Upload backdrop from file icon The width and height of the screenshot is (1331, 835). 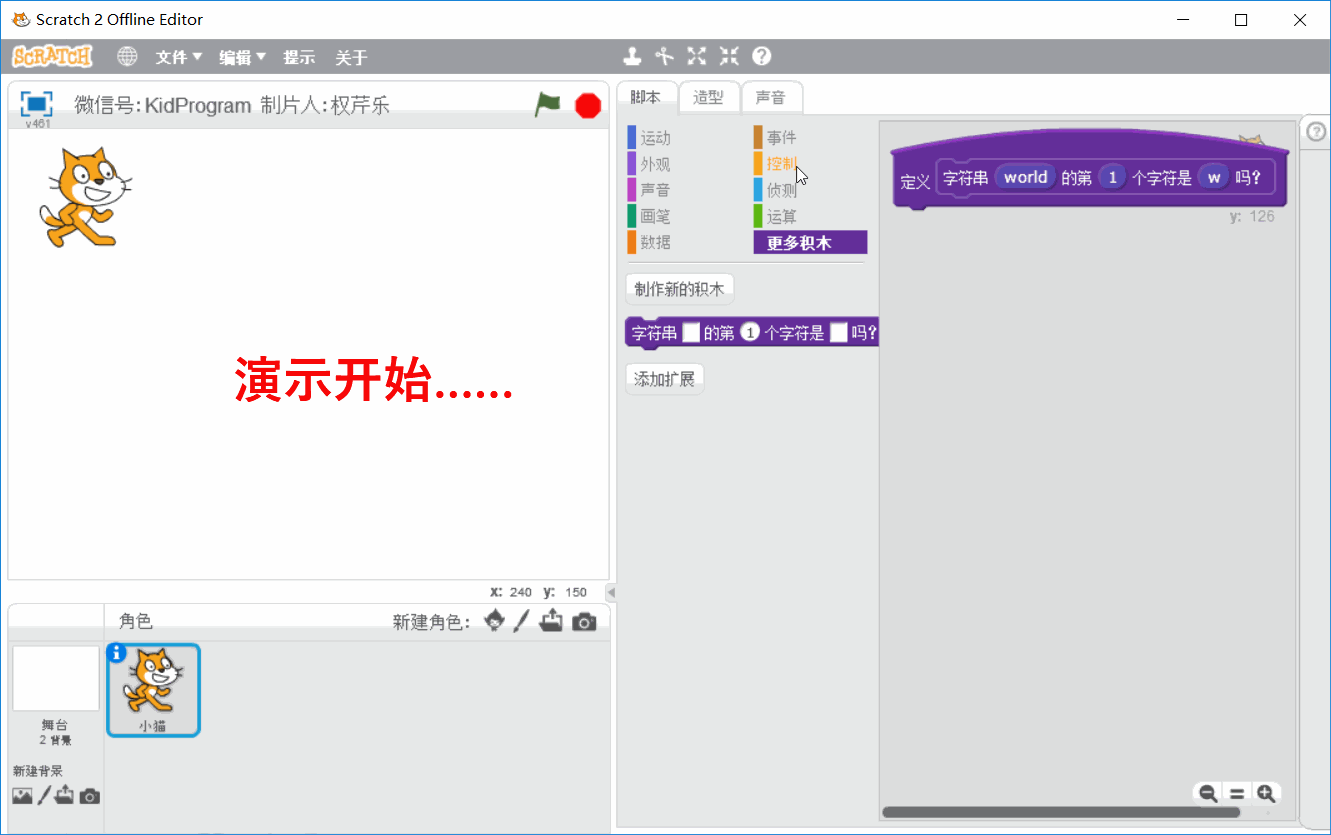coord(65,796)
